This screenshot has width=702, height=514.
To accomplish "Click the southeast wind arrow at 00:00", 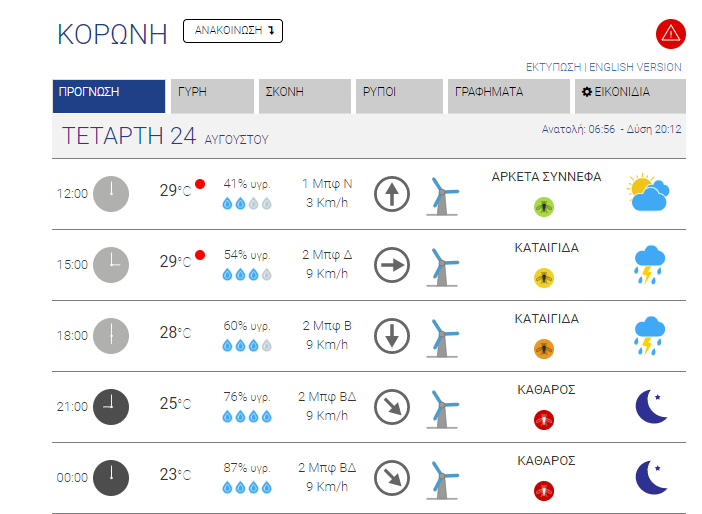I will coord(392,478).
